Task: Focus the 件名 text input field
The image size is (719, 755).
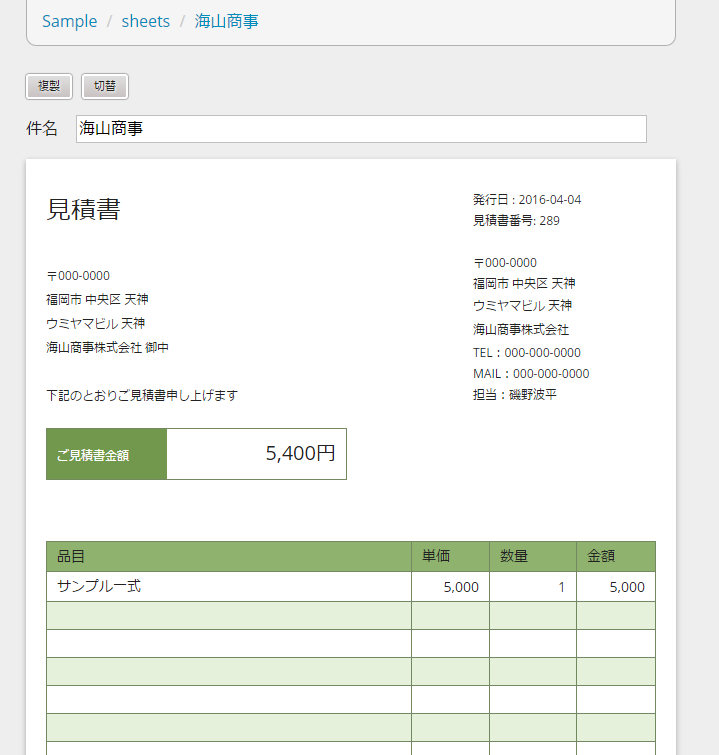Action: 361,129
